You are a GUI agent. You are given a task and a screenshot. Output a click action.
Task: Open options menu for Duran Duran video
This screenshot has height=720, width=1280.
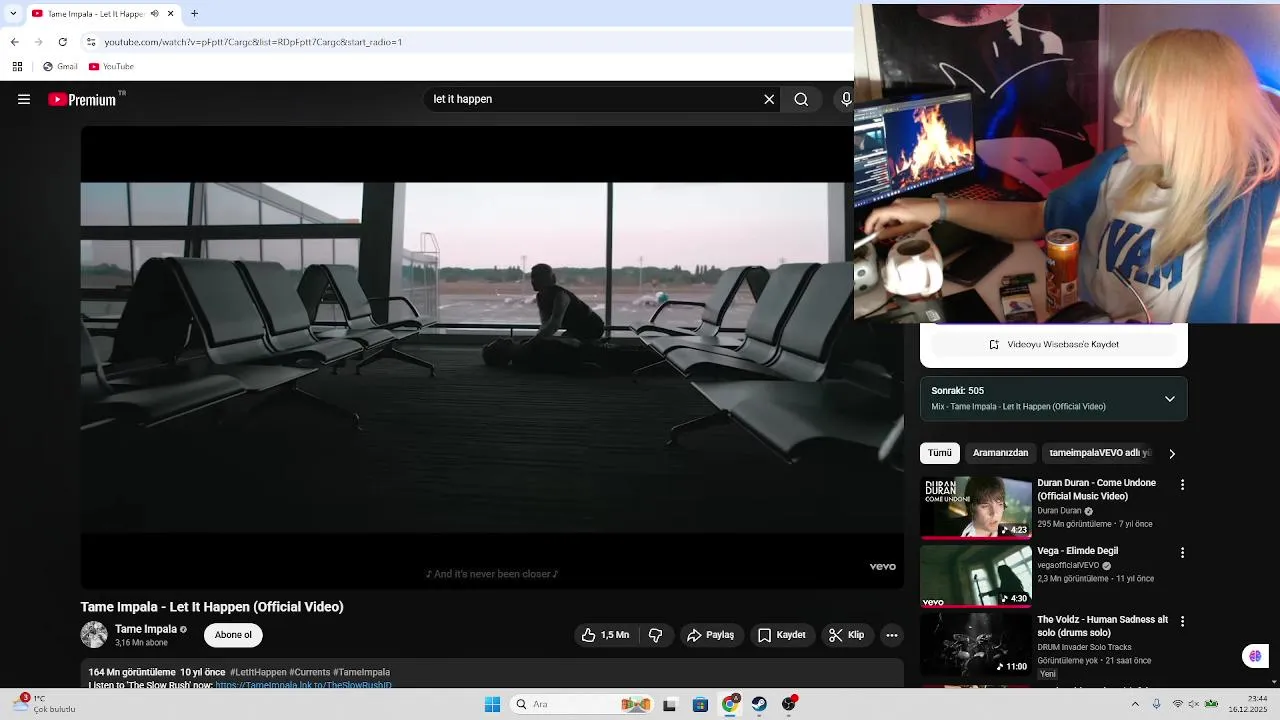1182,485
